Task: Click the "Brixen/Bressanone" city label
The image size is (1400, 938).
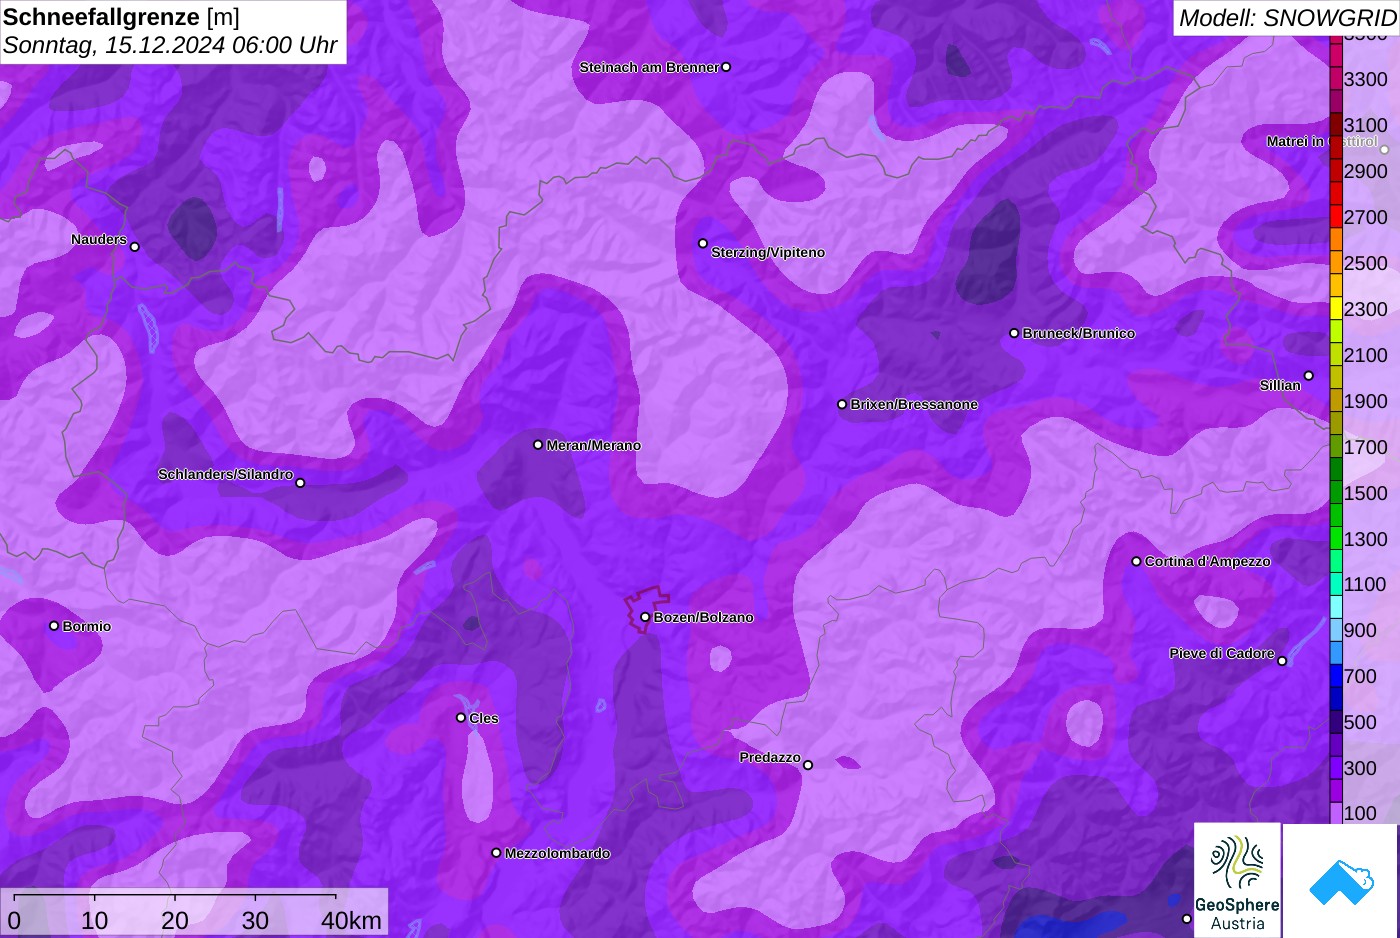Action: click(x=914, y=404)
